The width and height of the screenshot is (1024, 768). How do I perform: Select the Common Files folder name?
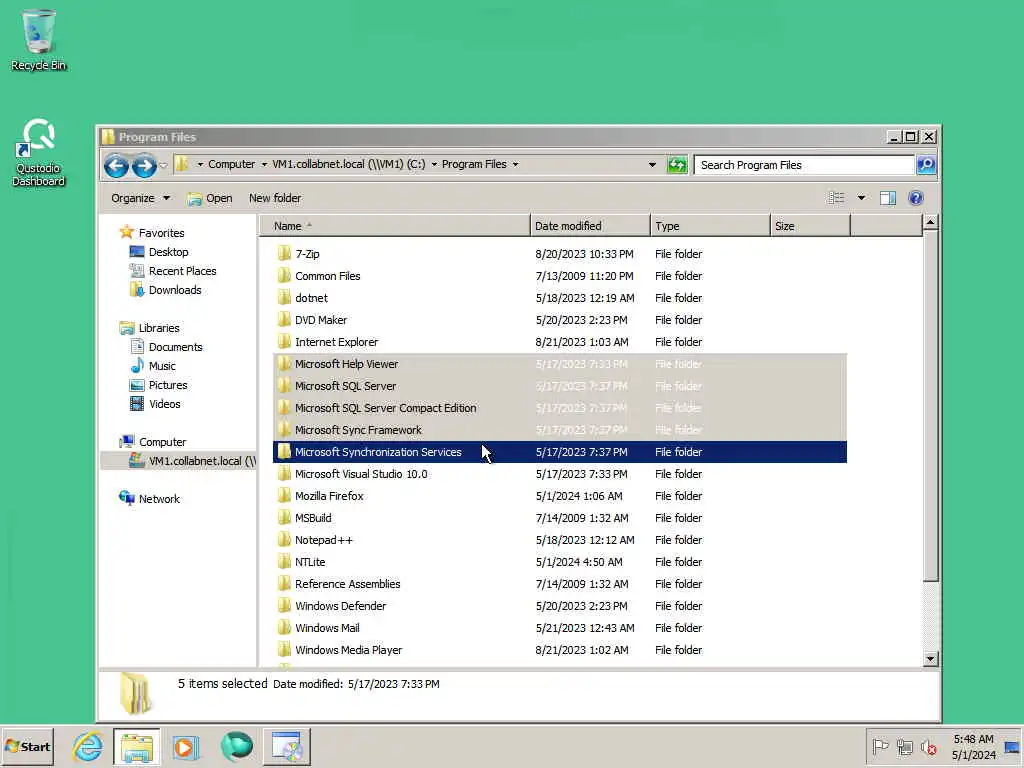tap(327, 276)
